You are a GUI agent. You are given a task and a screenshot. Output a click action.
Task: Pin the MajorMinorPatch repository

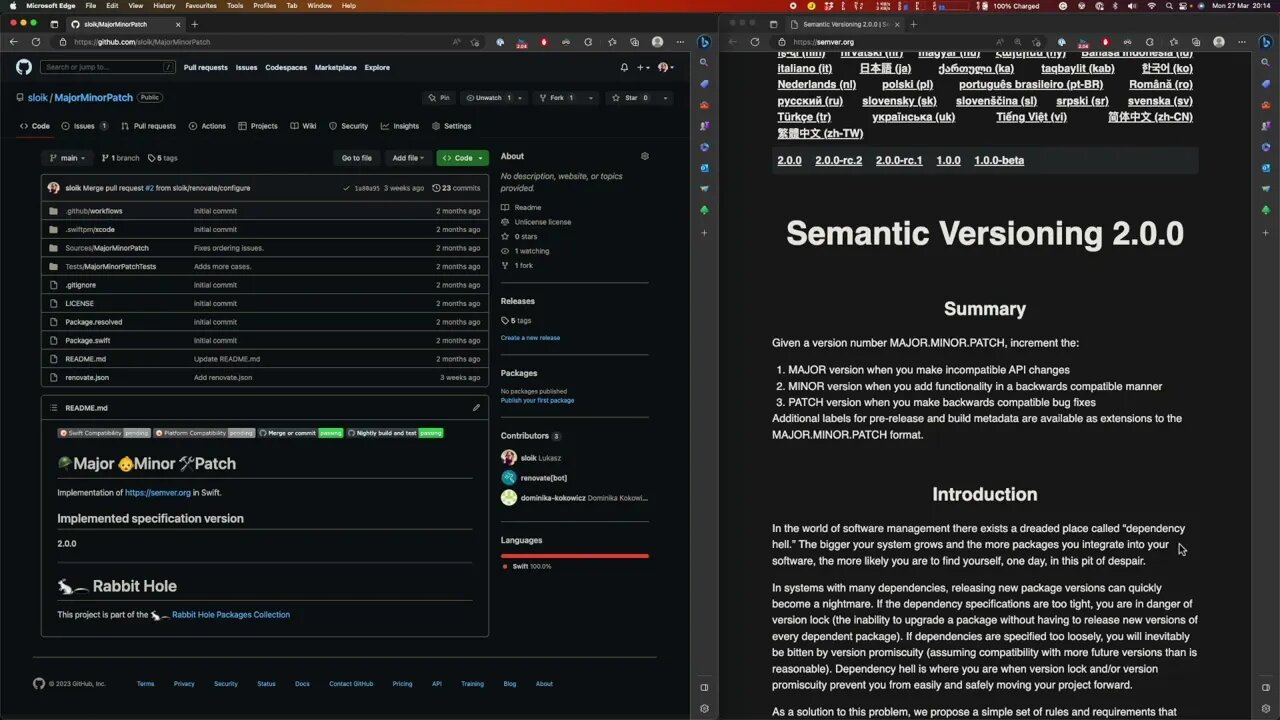[439, 98]
